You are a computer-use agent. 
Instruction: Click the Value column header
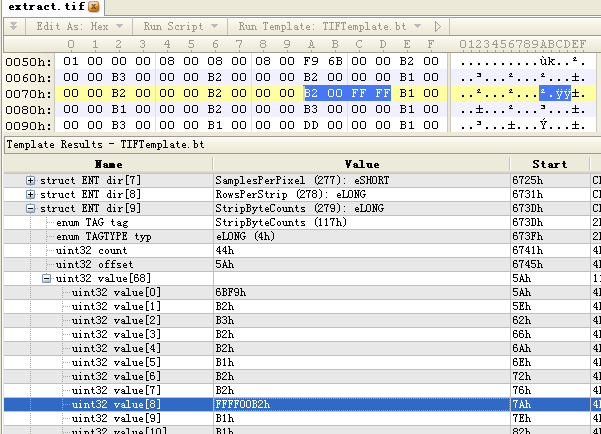click(361, 164)
